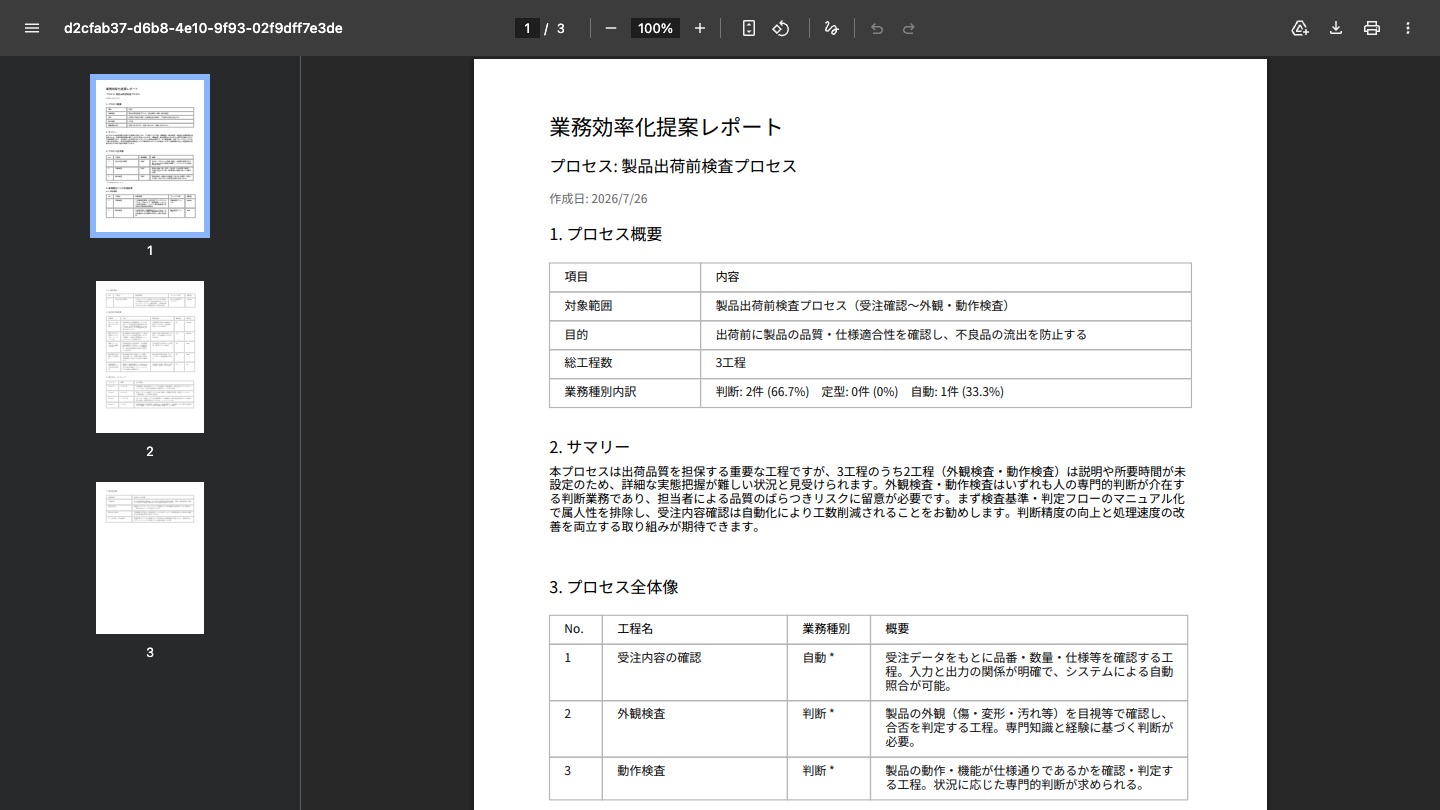Rotate the document counterclockwise
Screen dimensions: 1440x810
781,28
